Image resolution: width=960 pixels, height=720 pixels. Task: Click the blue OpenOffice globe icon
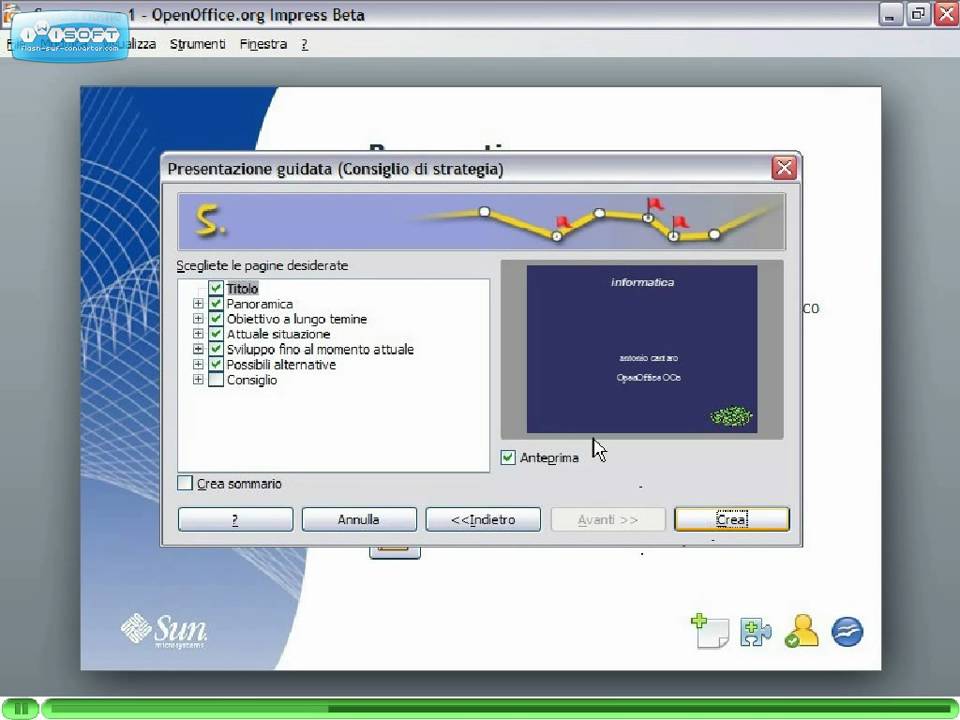tap(847, 632)
